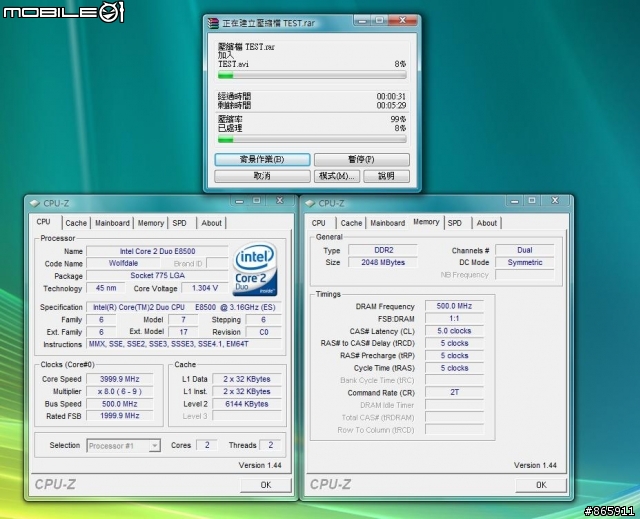Click OK in the right CPU-Z Memory window
640x519 pixels.
[x=541, y=485]
